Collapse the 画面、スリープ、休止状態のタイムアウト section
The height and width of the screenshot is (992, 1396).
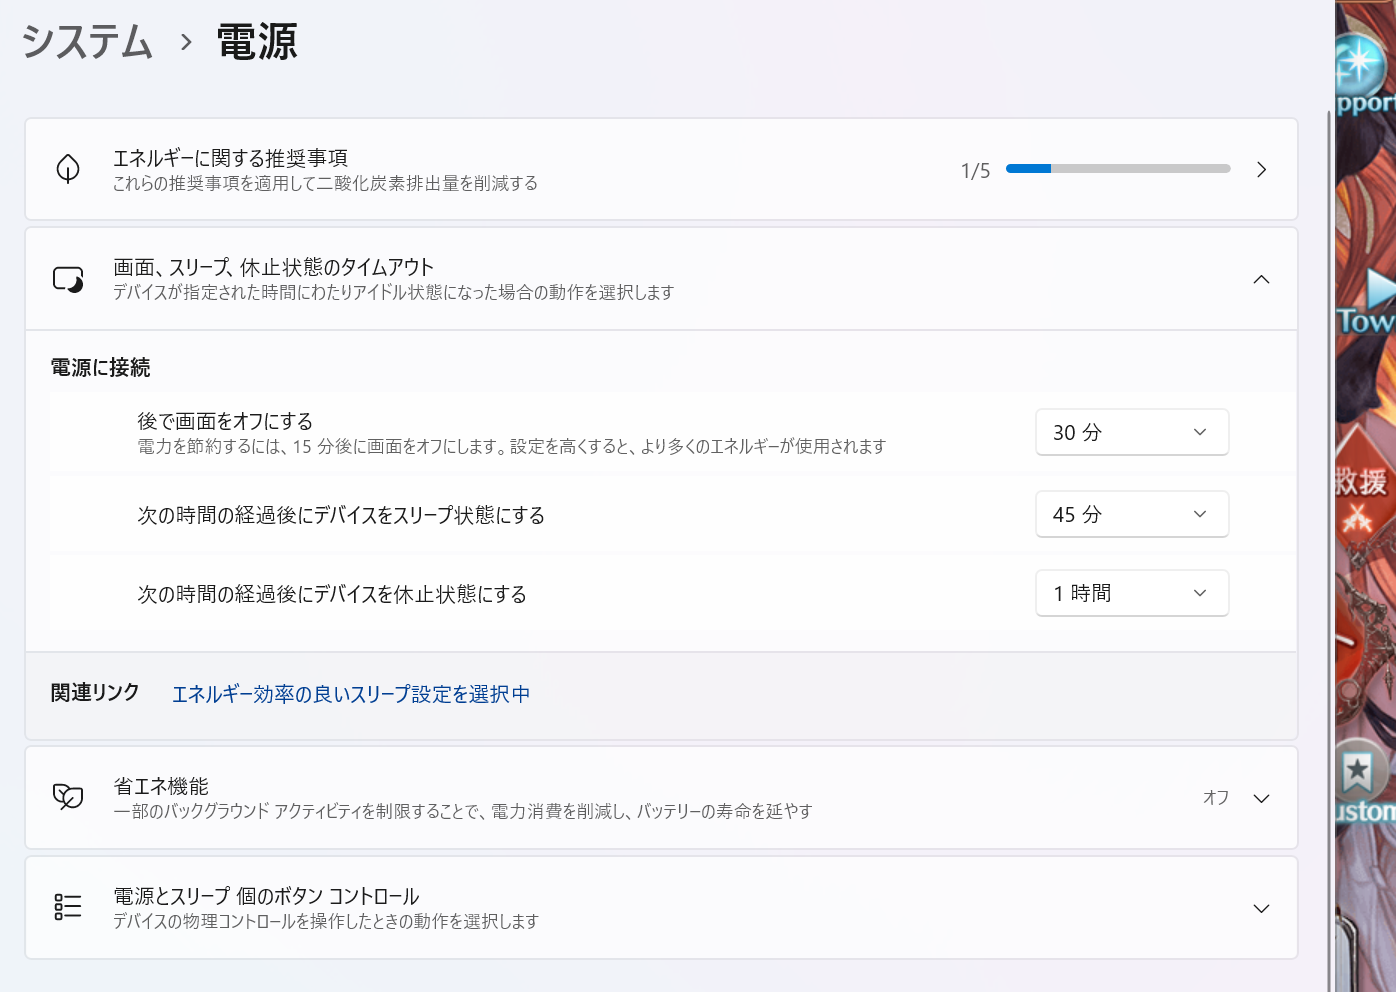(x=1261, y=279)
